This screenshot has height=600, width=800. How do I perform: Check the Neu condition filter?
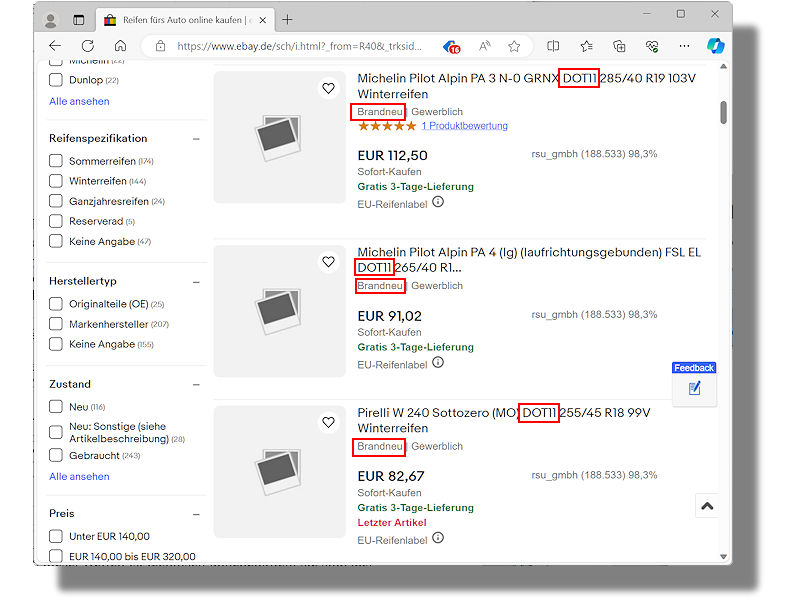[56, 407]
